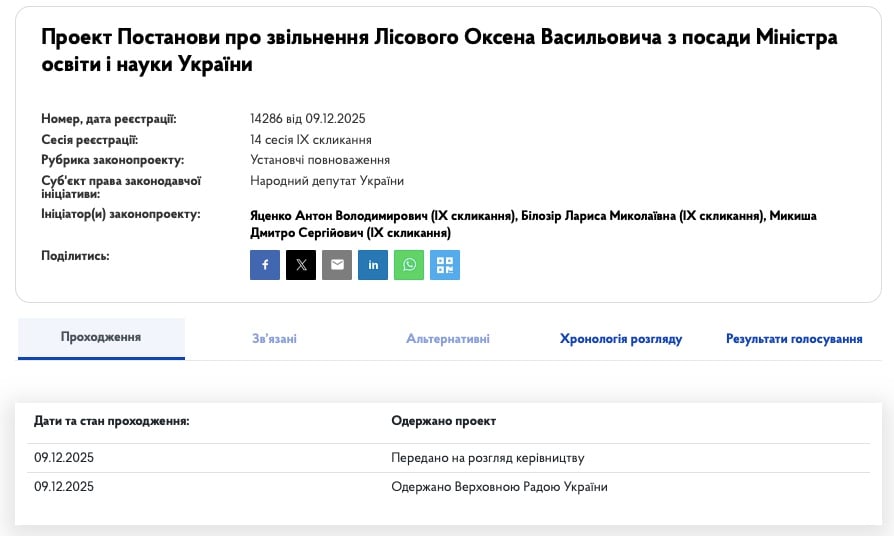
Task: Click the Установчі повноваження value
Action: pos(320,160)
